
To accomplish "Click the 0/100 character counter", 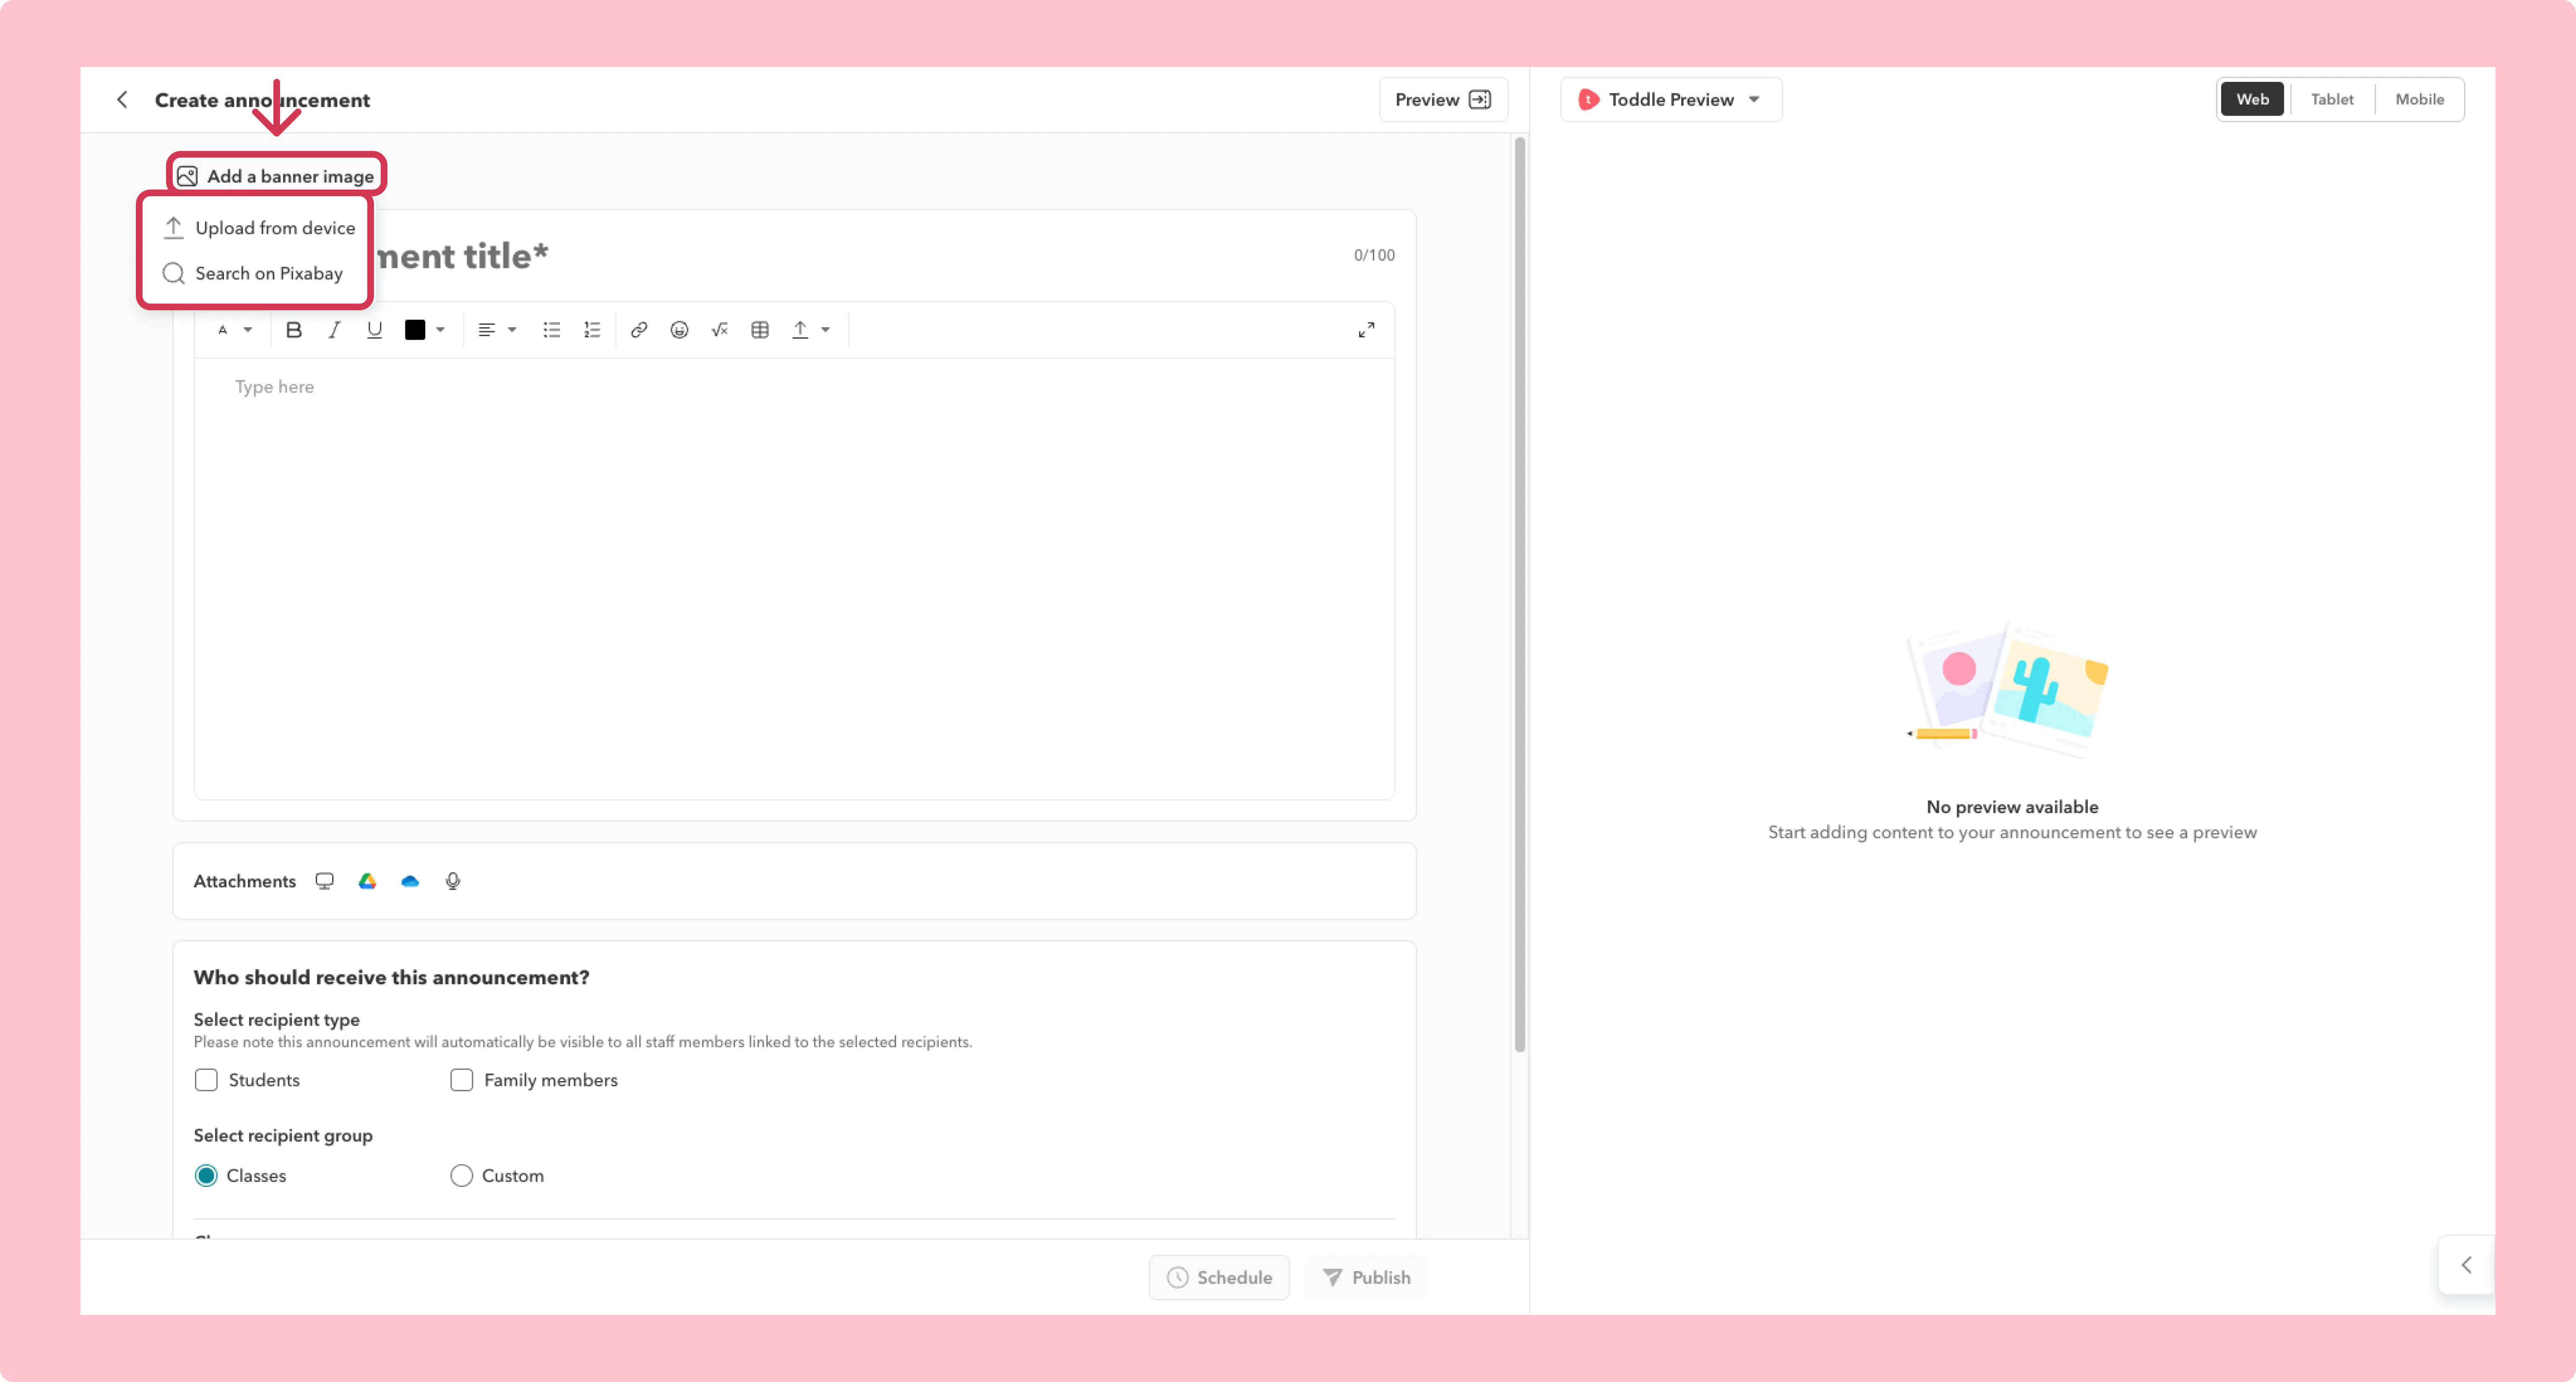I will [x=1374, y=255].
